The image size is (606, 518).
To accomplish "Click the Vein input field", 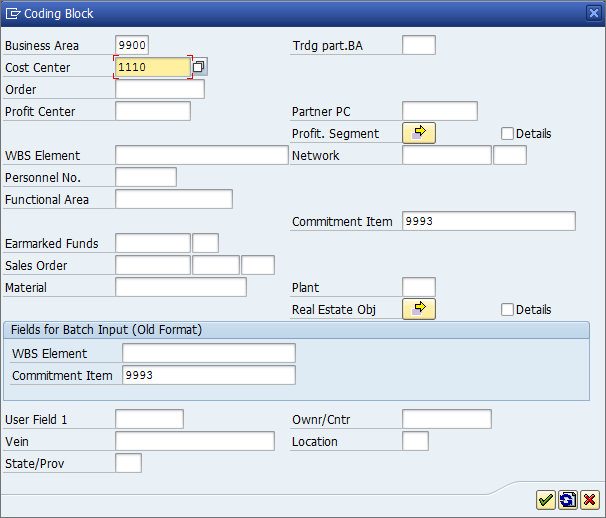I will pyautogui.click(x=195, y=441).
